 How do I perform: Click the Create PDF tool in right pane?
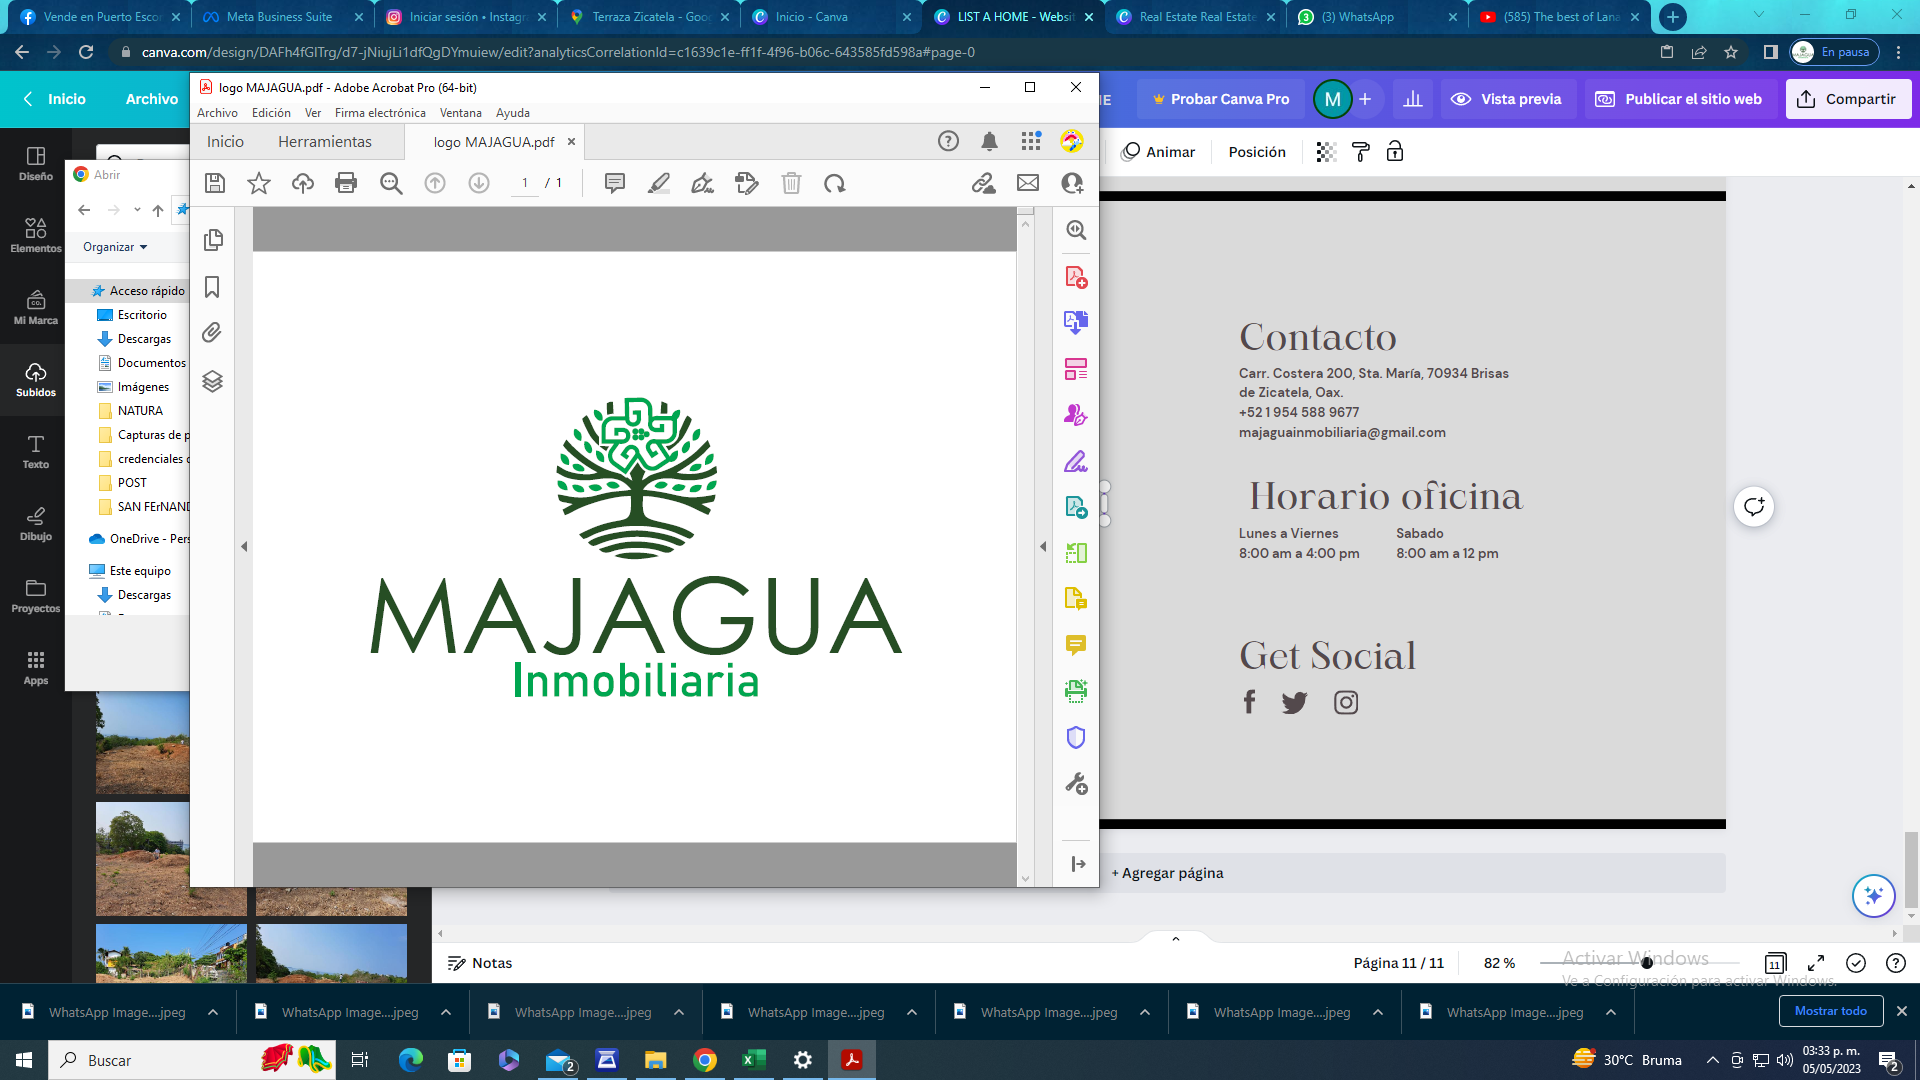tap(1076, 277)
